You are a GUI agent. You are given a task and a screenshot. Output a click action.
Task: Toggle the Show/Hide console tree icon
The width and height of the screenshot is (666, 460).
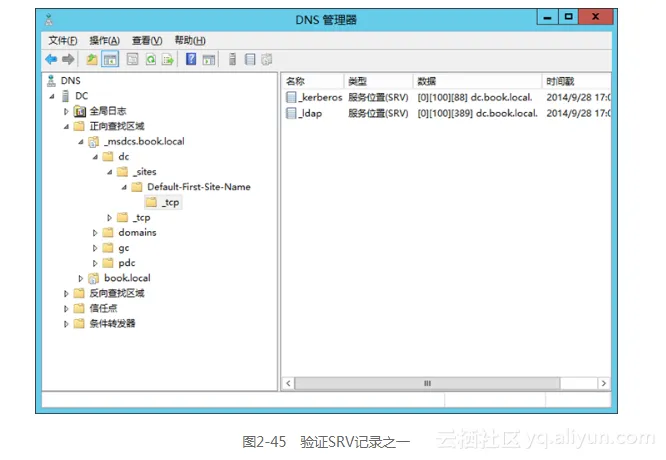[110, 59]
